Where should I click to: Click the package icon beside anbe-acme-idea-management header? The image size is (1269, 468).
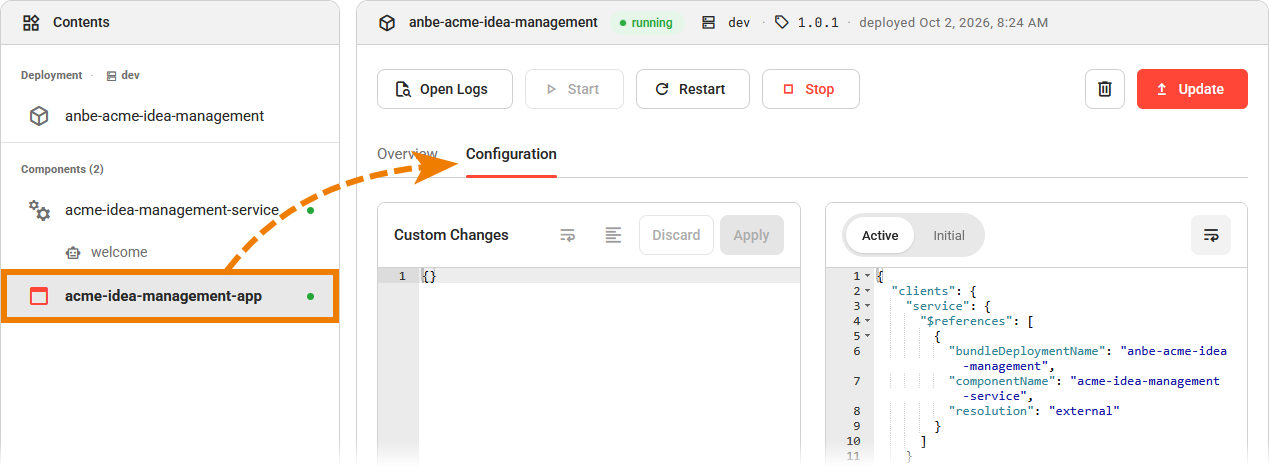(x=387, y=22)
